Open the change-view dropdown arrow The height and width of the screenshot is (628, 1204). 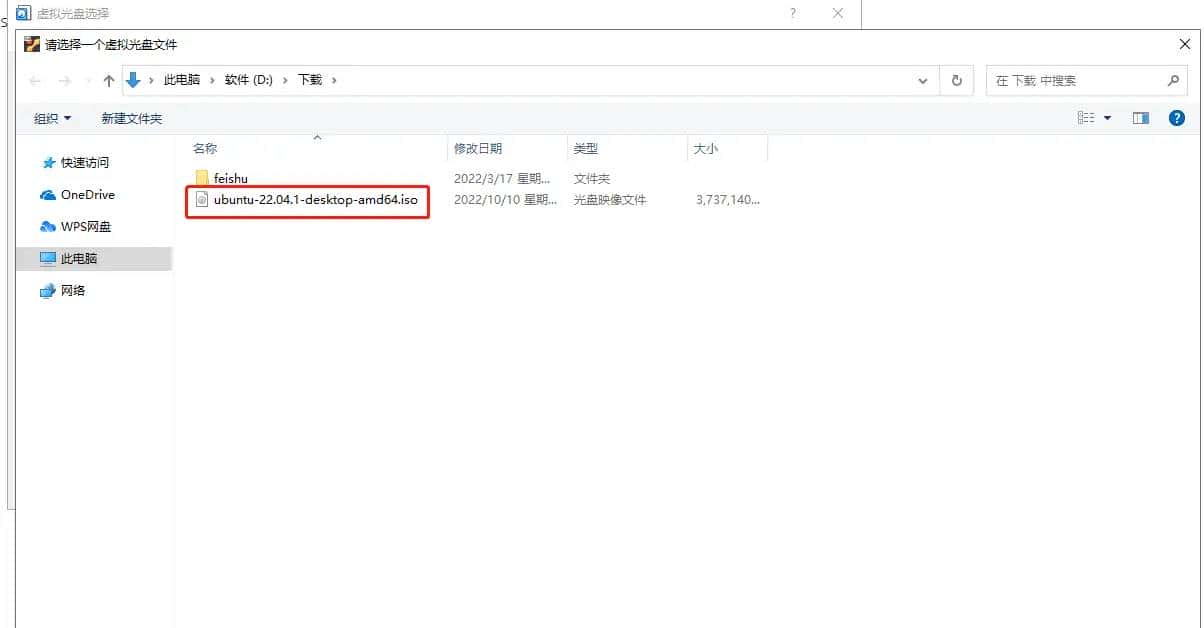pyautogui.click(x=1105, y=117)
